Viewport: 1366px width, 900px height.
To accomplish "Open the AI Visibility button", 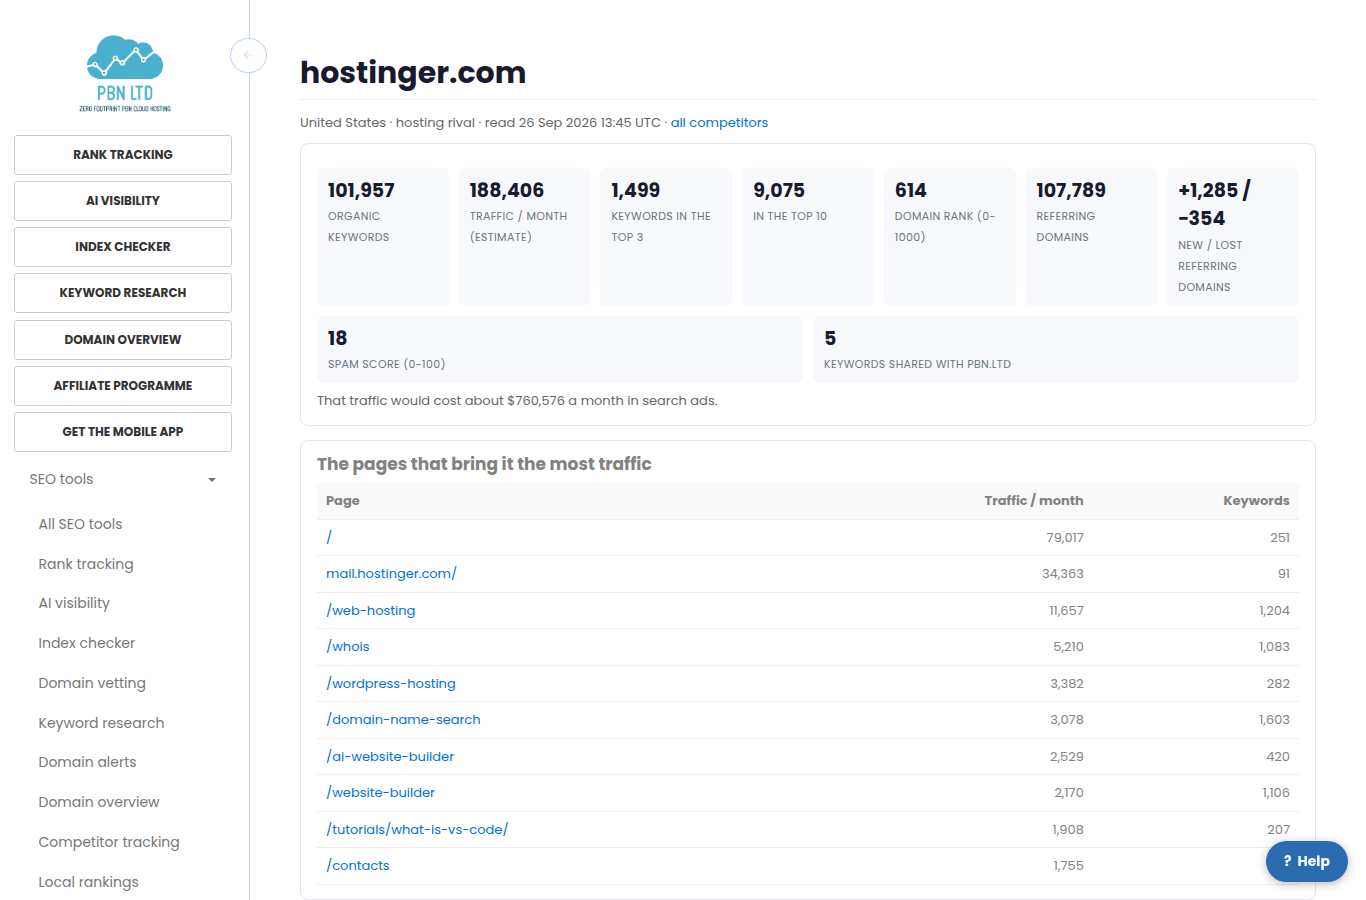I will [x=123, y=201].
